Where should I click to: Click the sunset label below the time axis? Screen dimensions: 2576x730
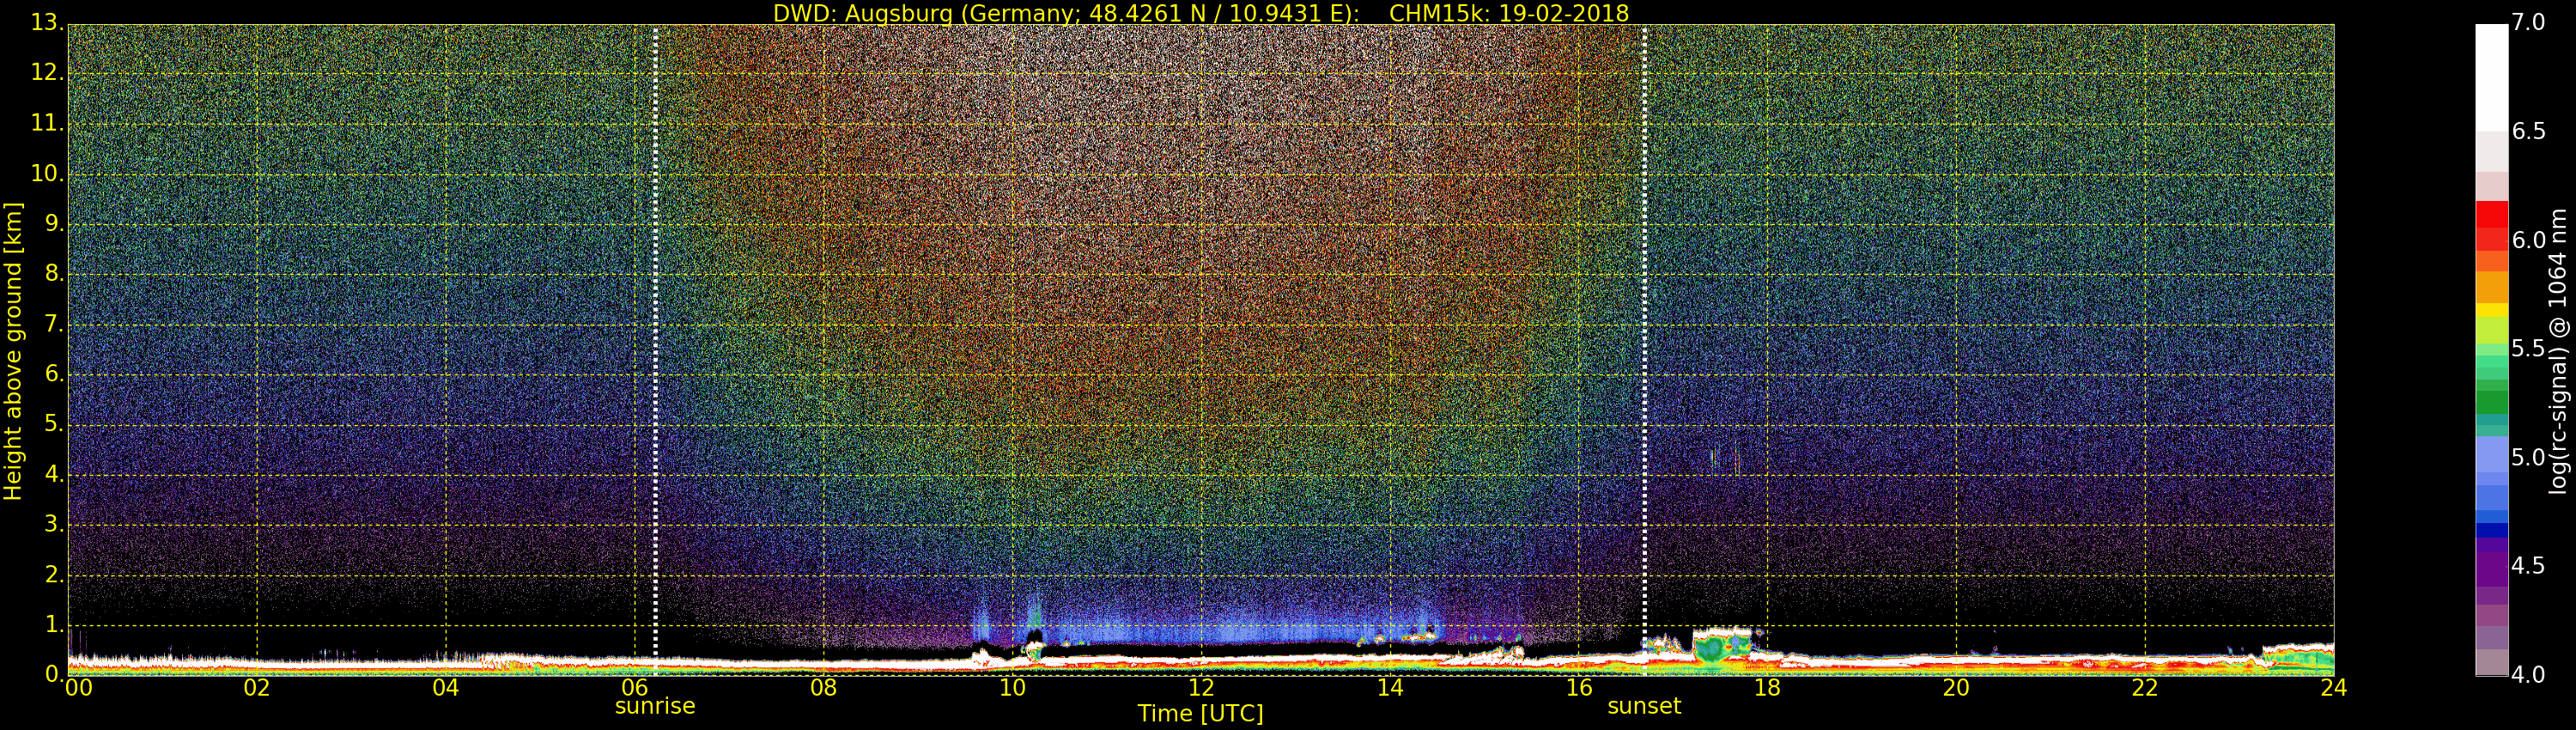[1643, 706]
